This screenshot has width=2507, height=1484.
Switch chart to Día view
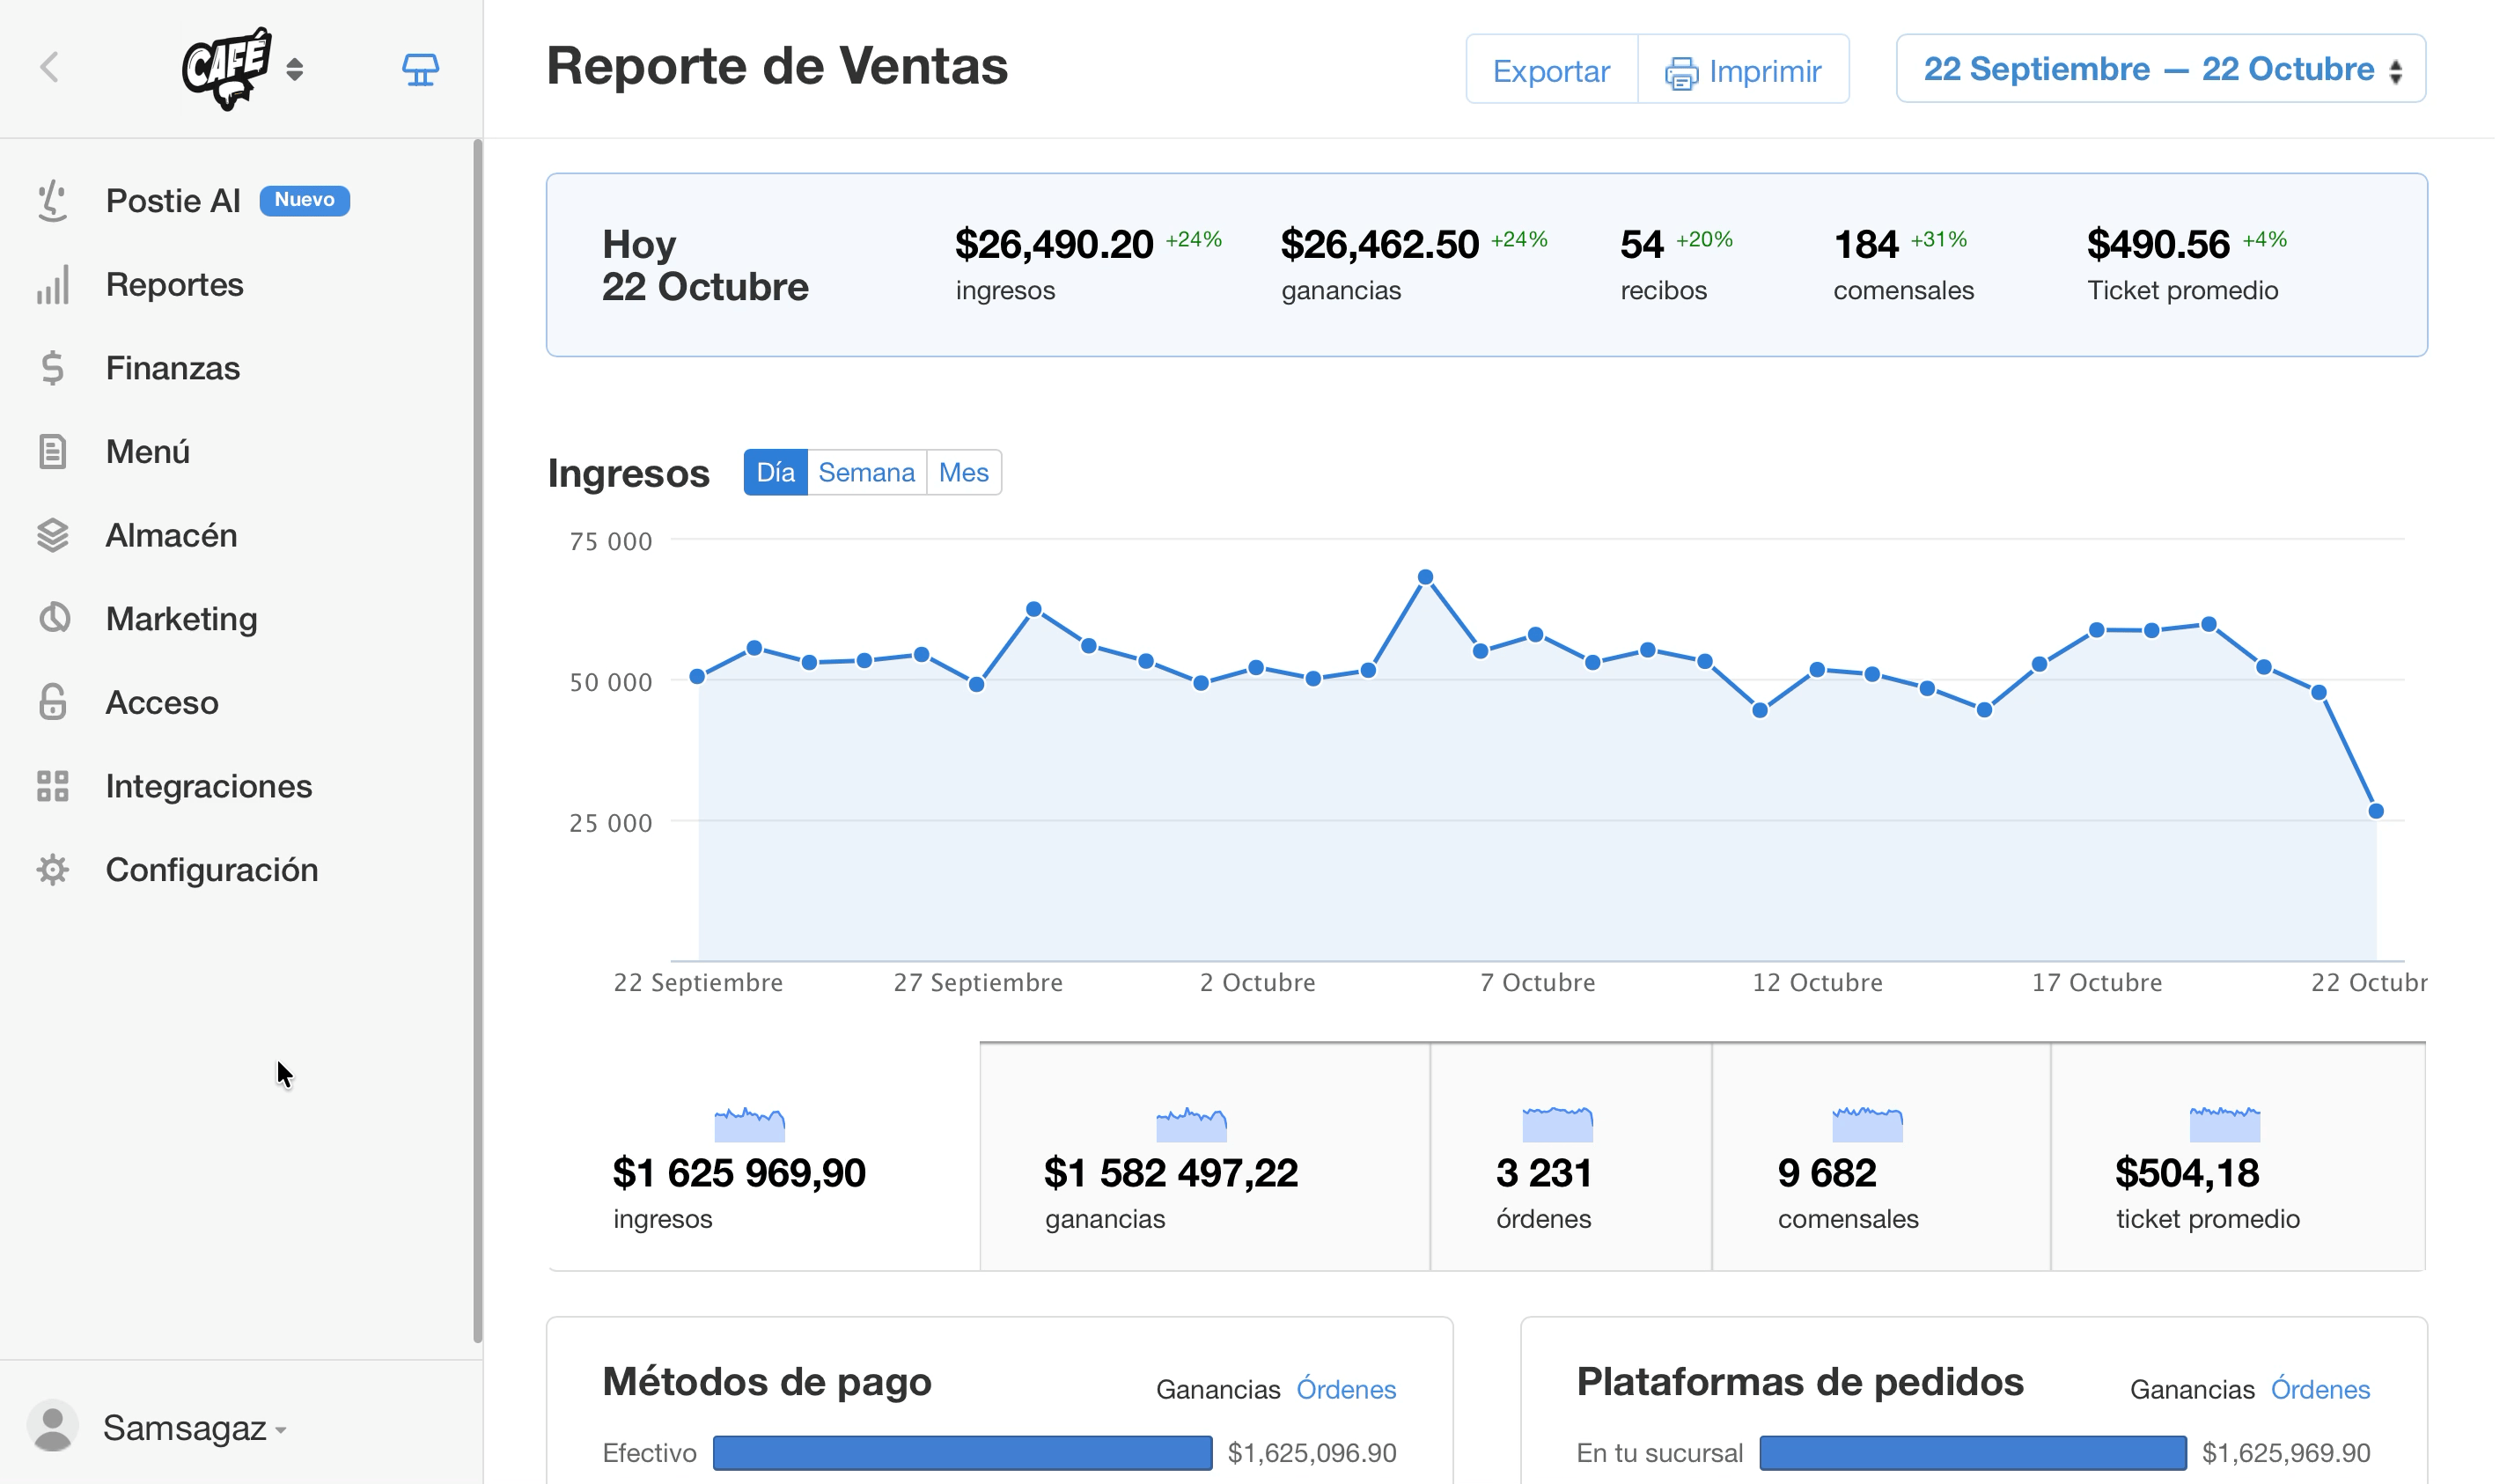point(776,472)
